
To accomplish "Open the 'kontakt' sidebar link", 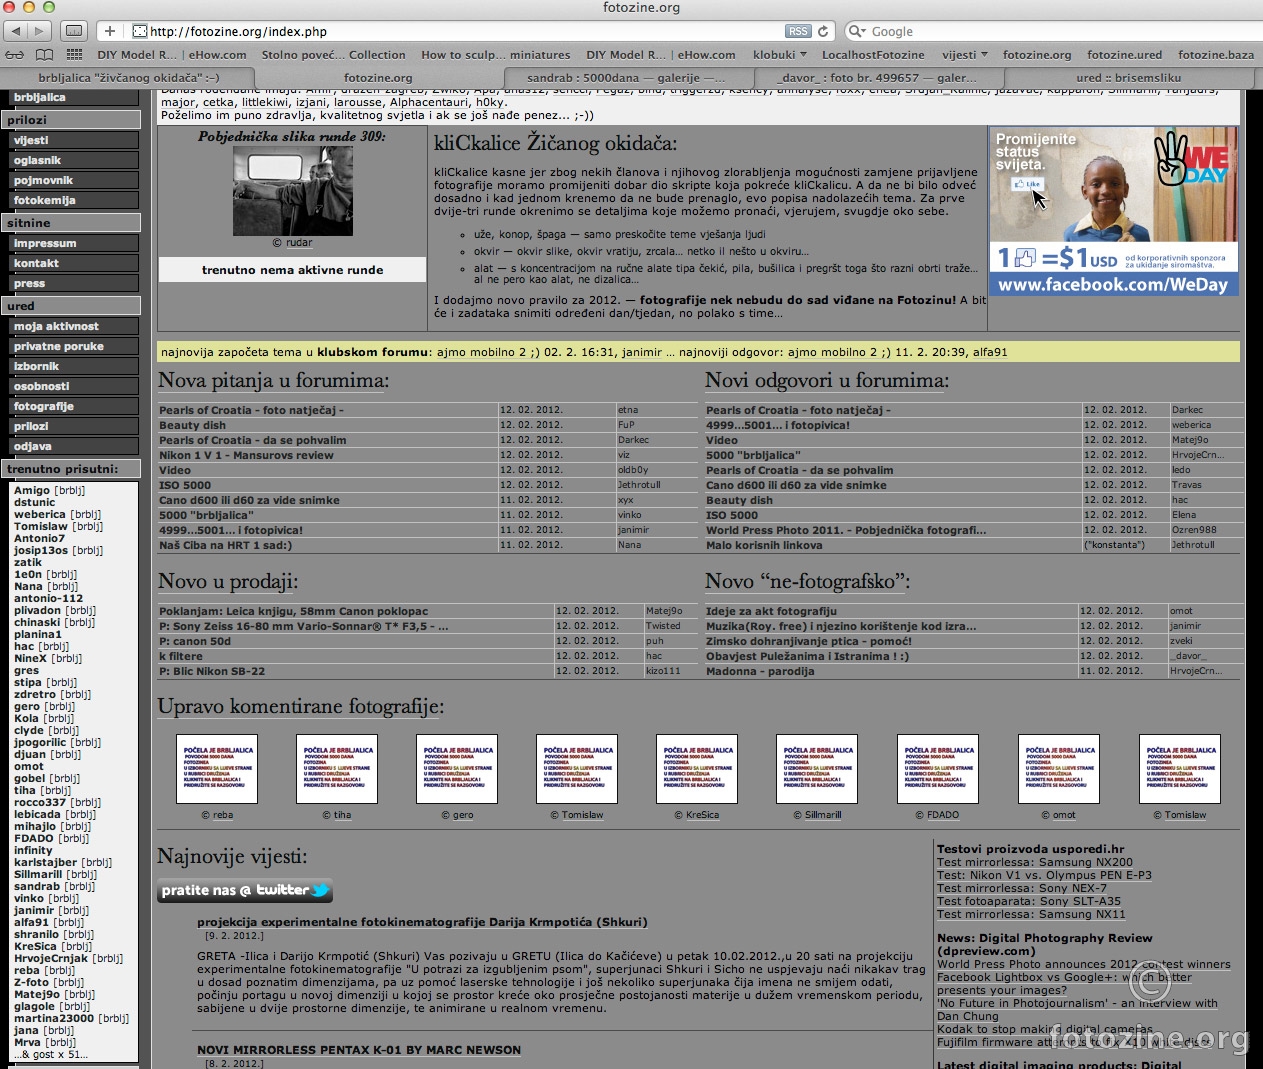I will click(x=75, y=264).
